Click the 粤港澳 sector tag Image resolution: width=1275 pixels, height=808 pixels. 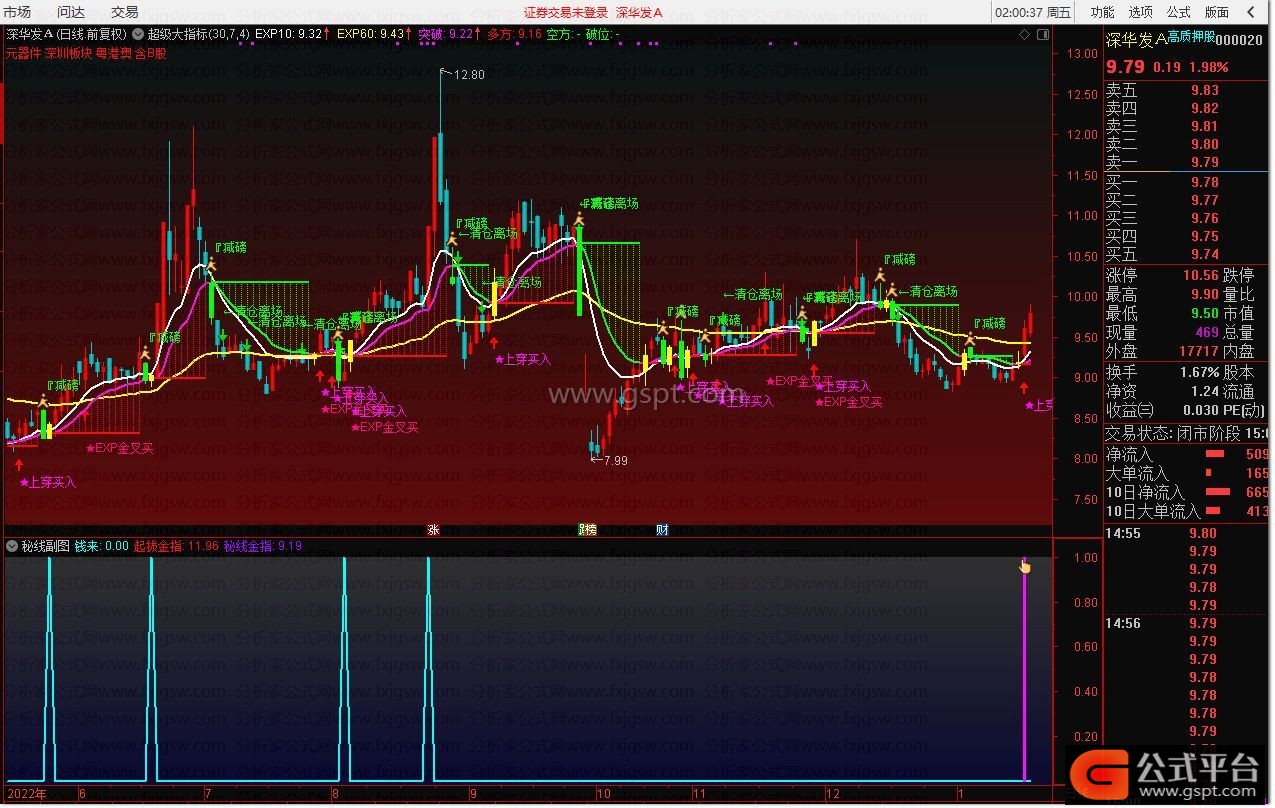[113, 53]
